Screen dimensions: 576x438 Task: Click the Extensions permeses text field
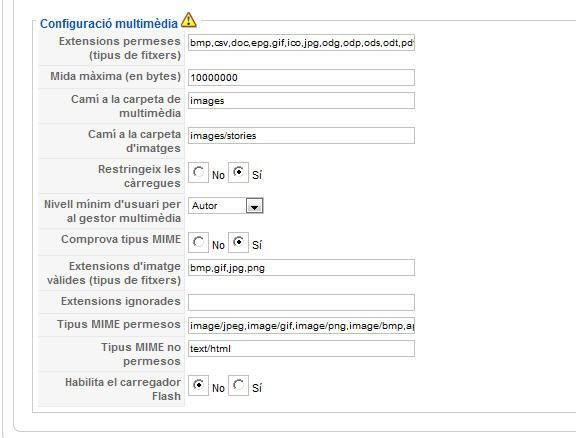(301, 43)
